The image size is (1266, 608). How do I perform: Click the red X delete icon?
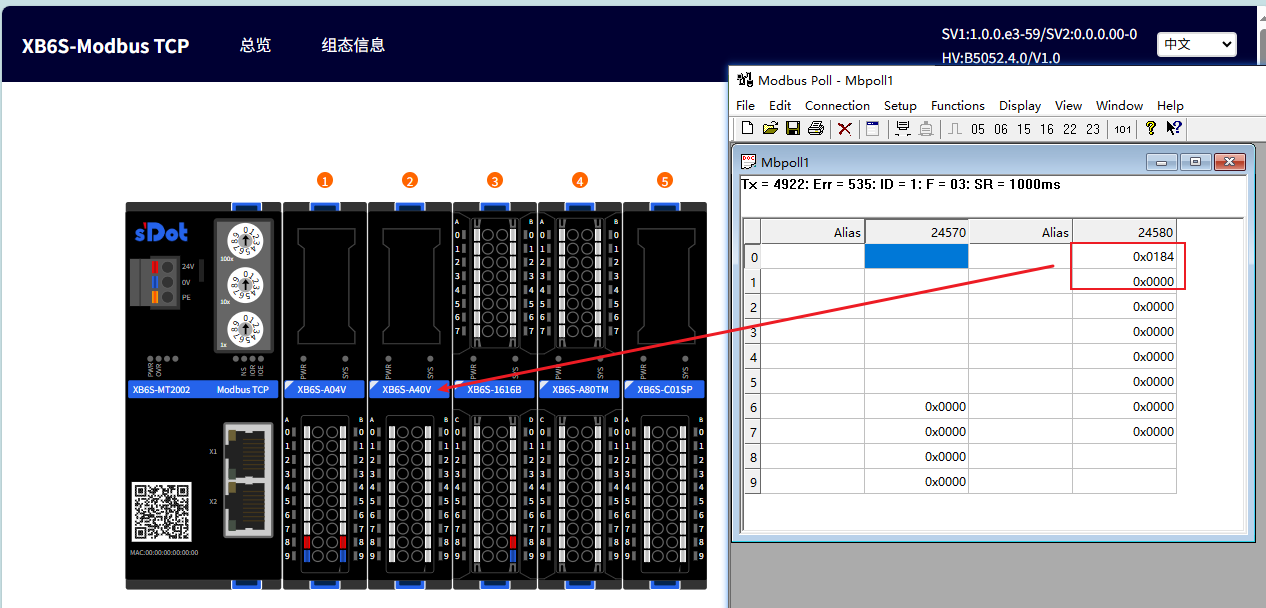(845, 129)
